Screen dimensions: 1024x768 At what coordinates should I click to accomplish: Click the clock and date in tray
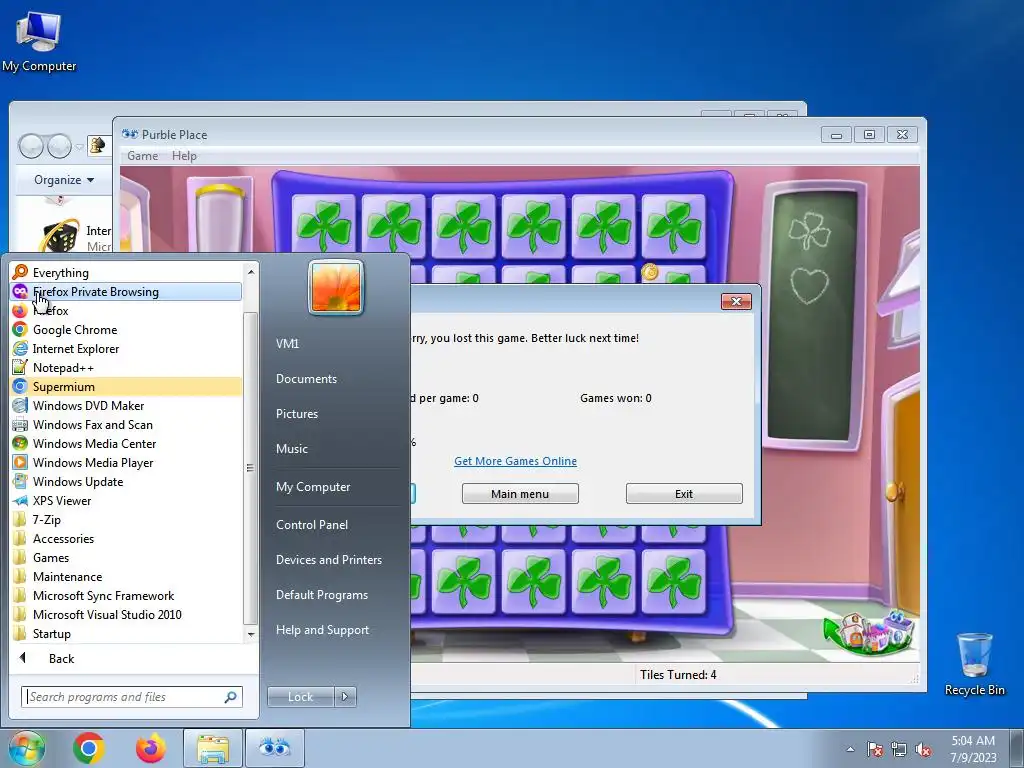pos(973,749)
